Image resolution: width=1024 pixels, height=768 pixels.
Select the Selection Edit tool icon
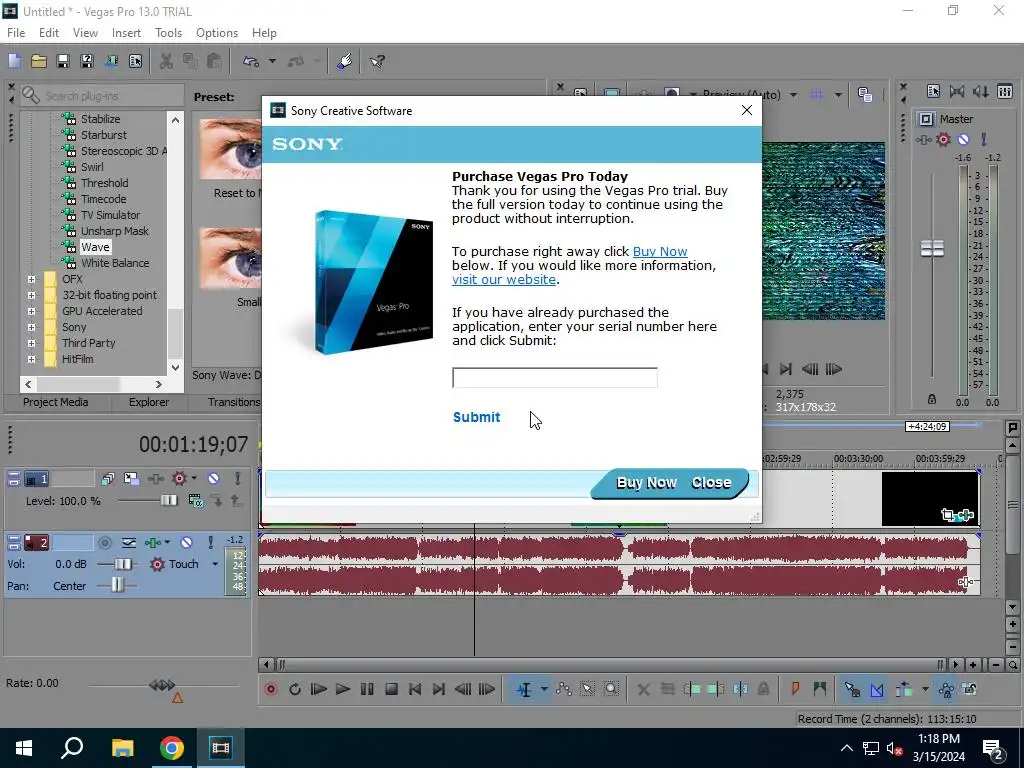tap(587, 689)
